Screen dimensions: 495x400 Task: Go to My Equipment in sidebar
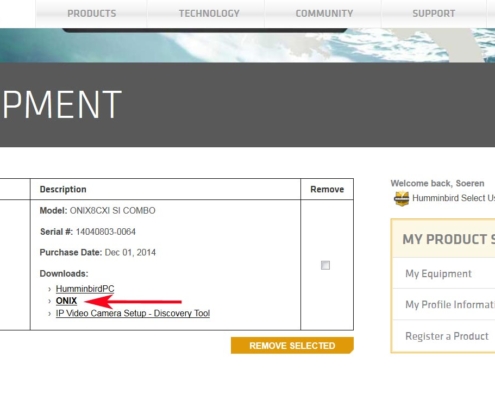tap(438, 274)
